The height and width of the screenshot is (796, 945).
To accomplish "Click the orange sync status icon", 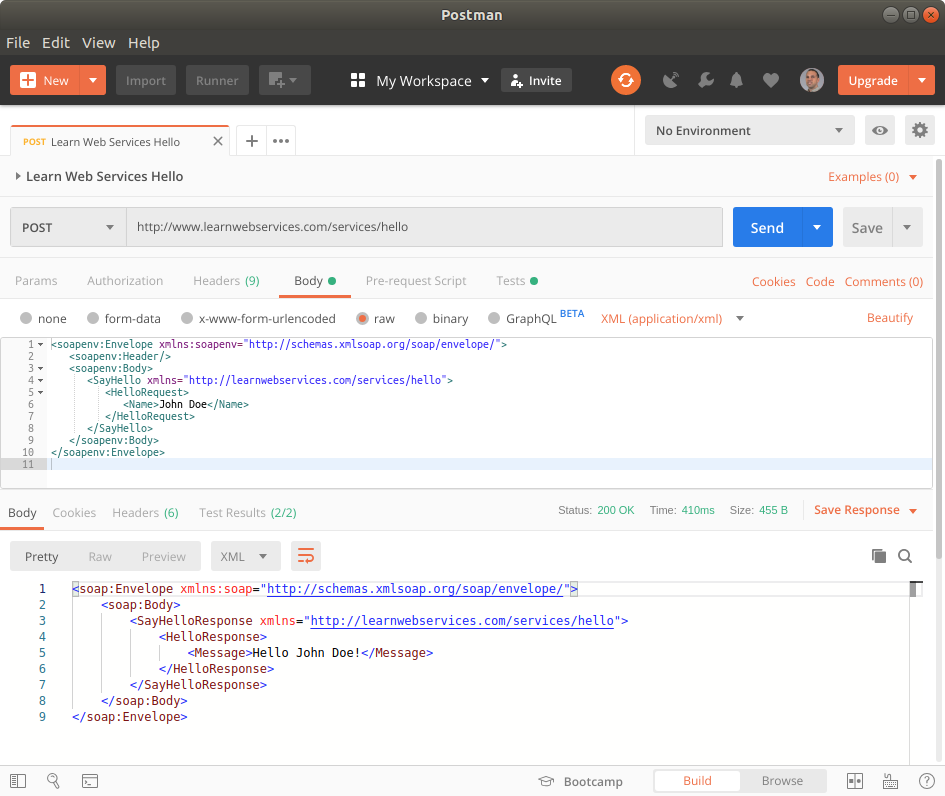I will pos(626,80).
